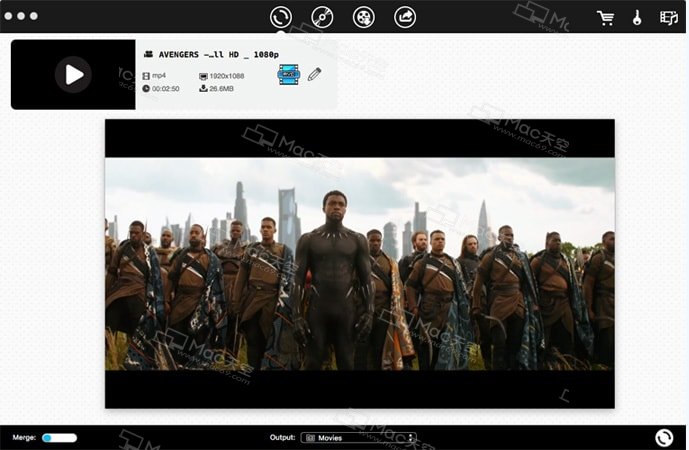Open the share export tab icon
This screenshot has height=450, width=689.
405,17
